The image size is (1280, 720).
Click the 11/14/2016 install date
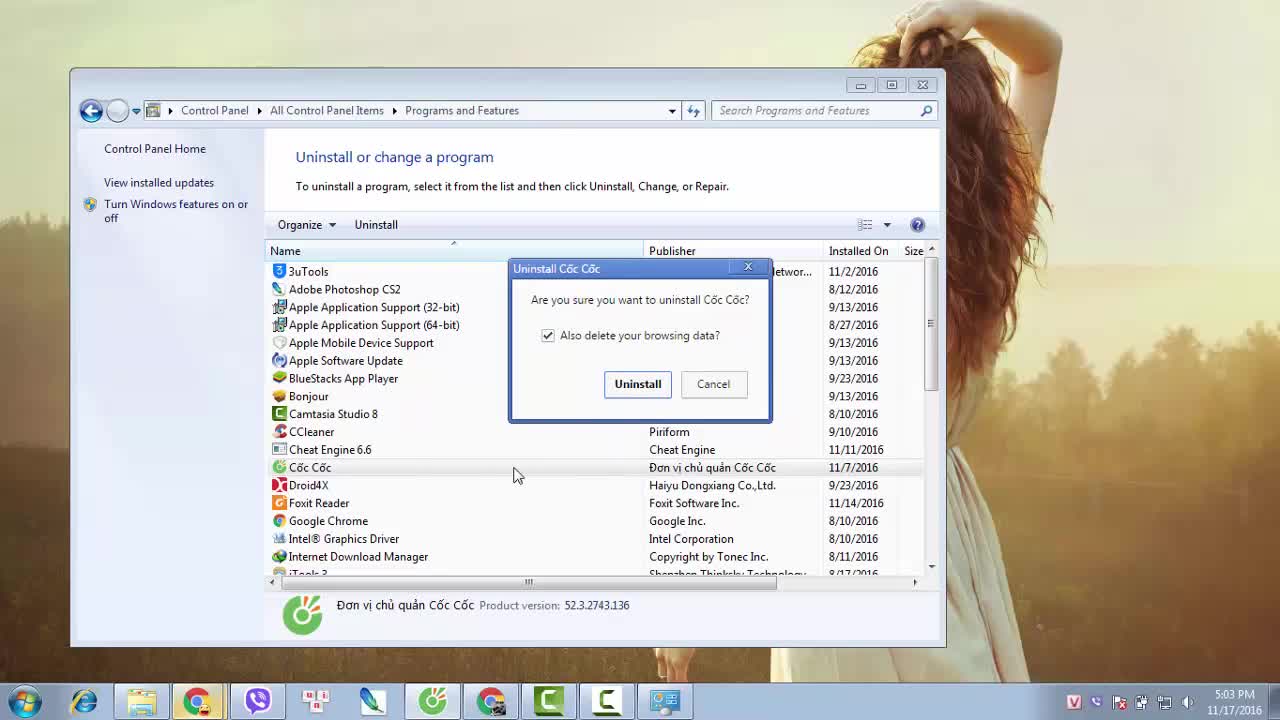click(856, 503)
